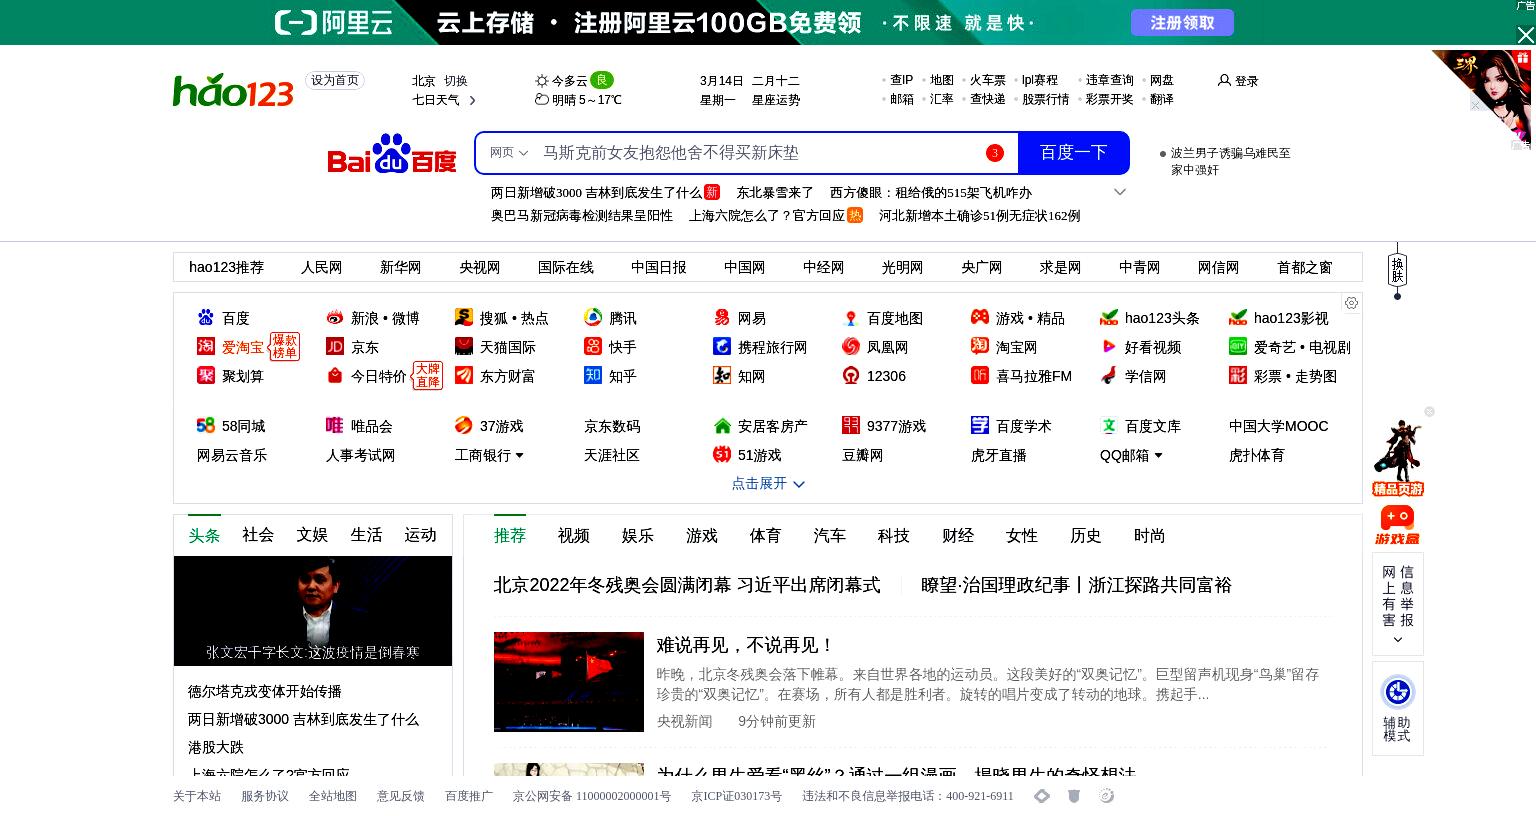
Task: Switch city with 切换
Action: tap(456, 81)
